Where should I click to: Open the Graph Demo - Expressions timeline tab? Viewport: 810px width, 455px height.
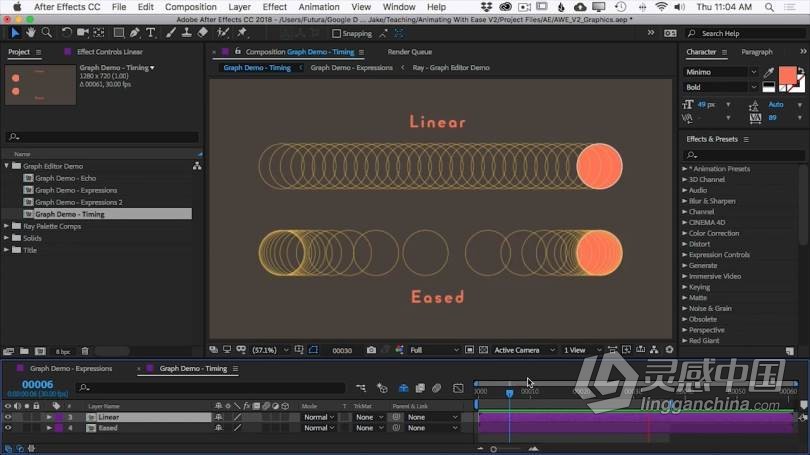[70, 369]
